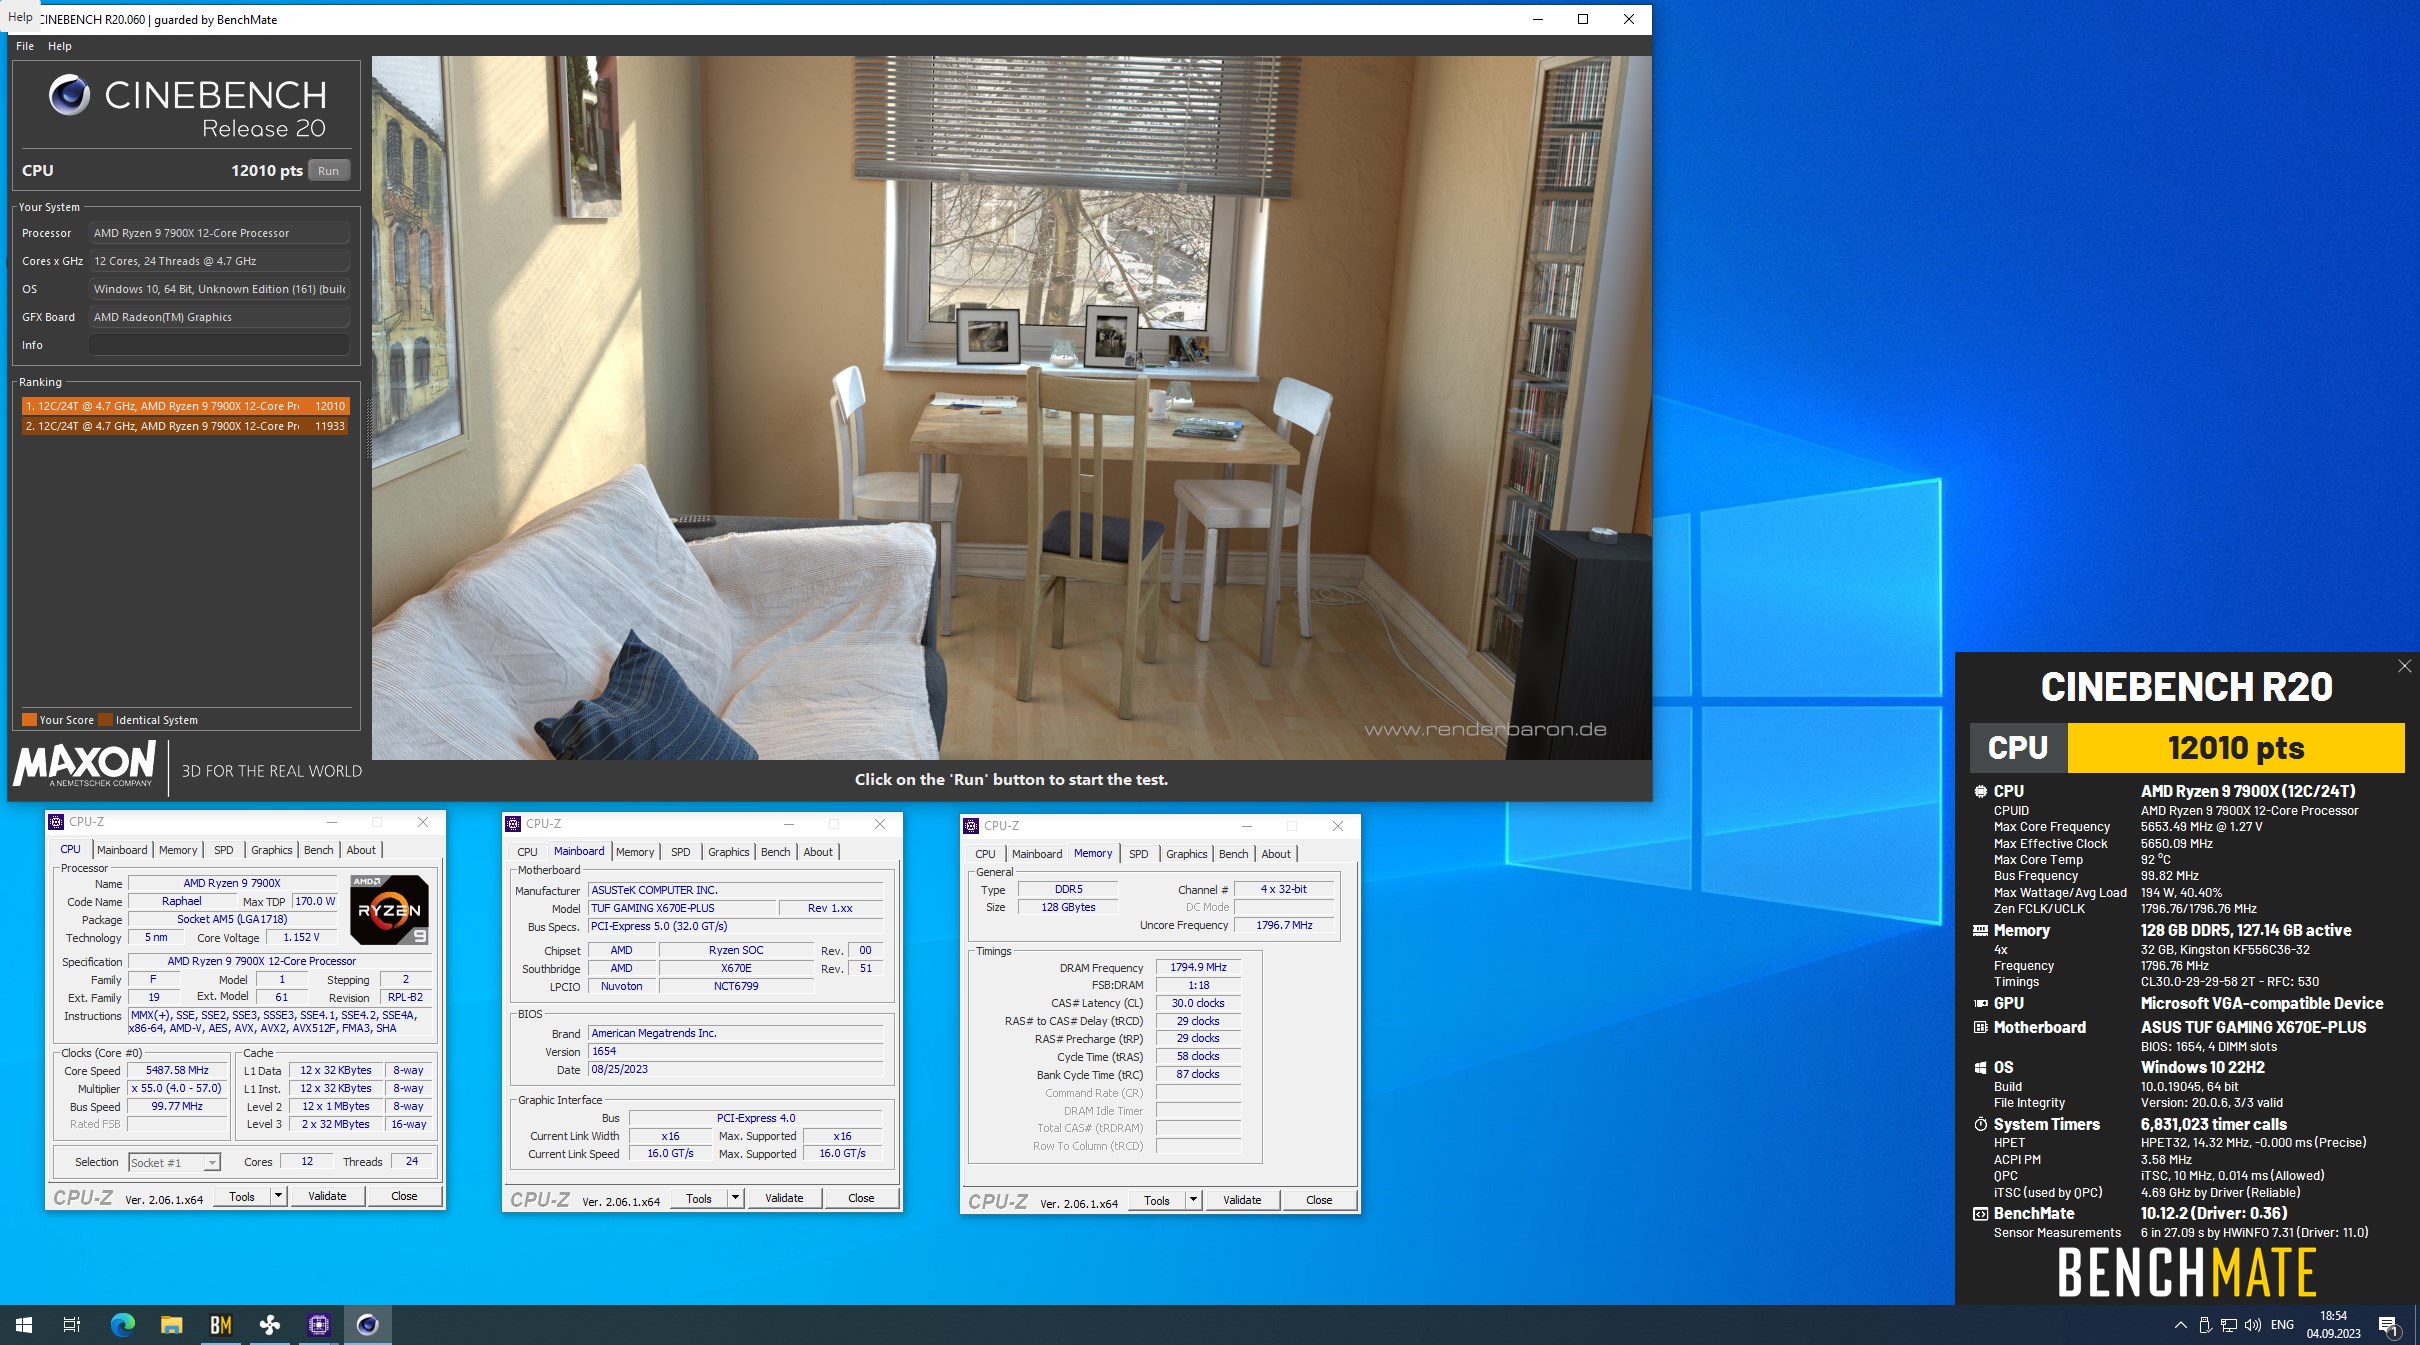
Task: Click the GPU section icon in BenchMate panel
Action: click(x=1980, y=1003)
